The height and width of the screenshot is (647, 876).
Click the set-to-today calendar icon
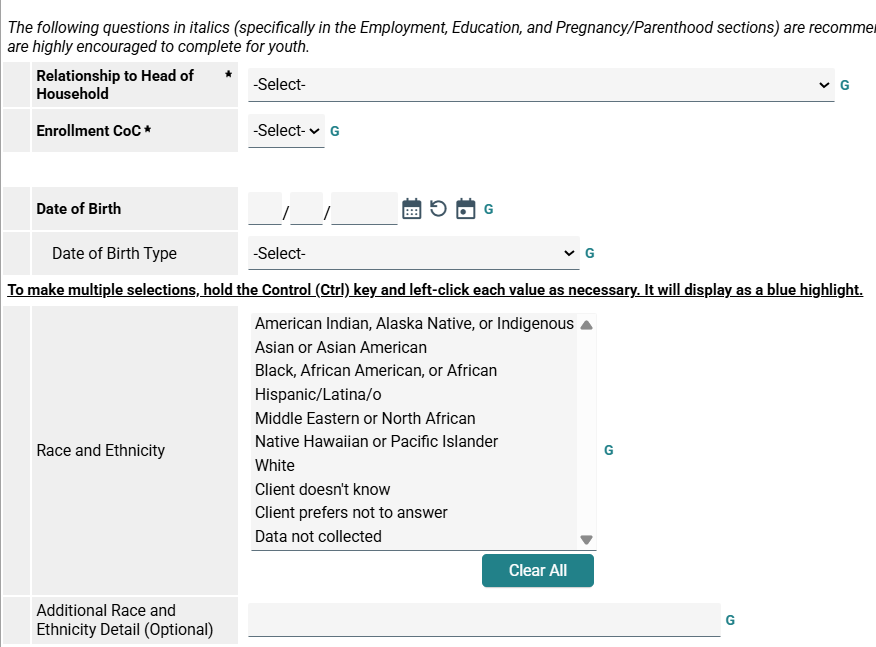pos(465,209)
